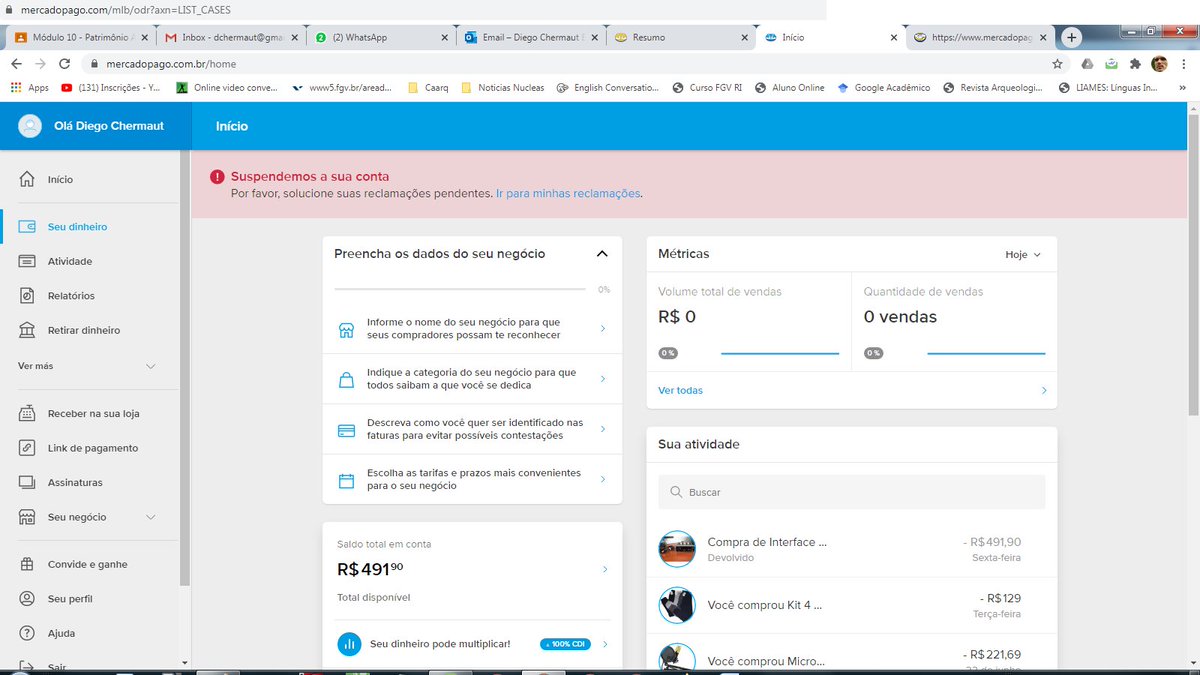
Task: Click the Ajuda question mark icon
Action: [x=28, y=633]
